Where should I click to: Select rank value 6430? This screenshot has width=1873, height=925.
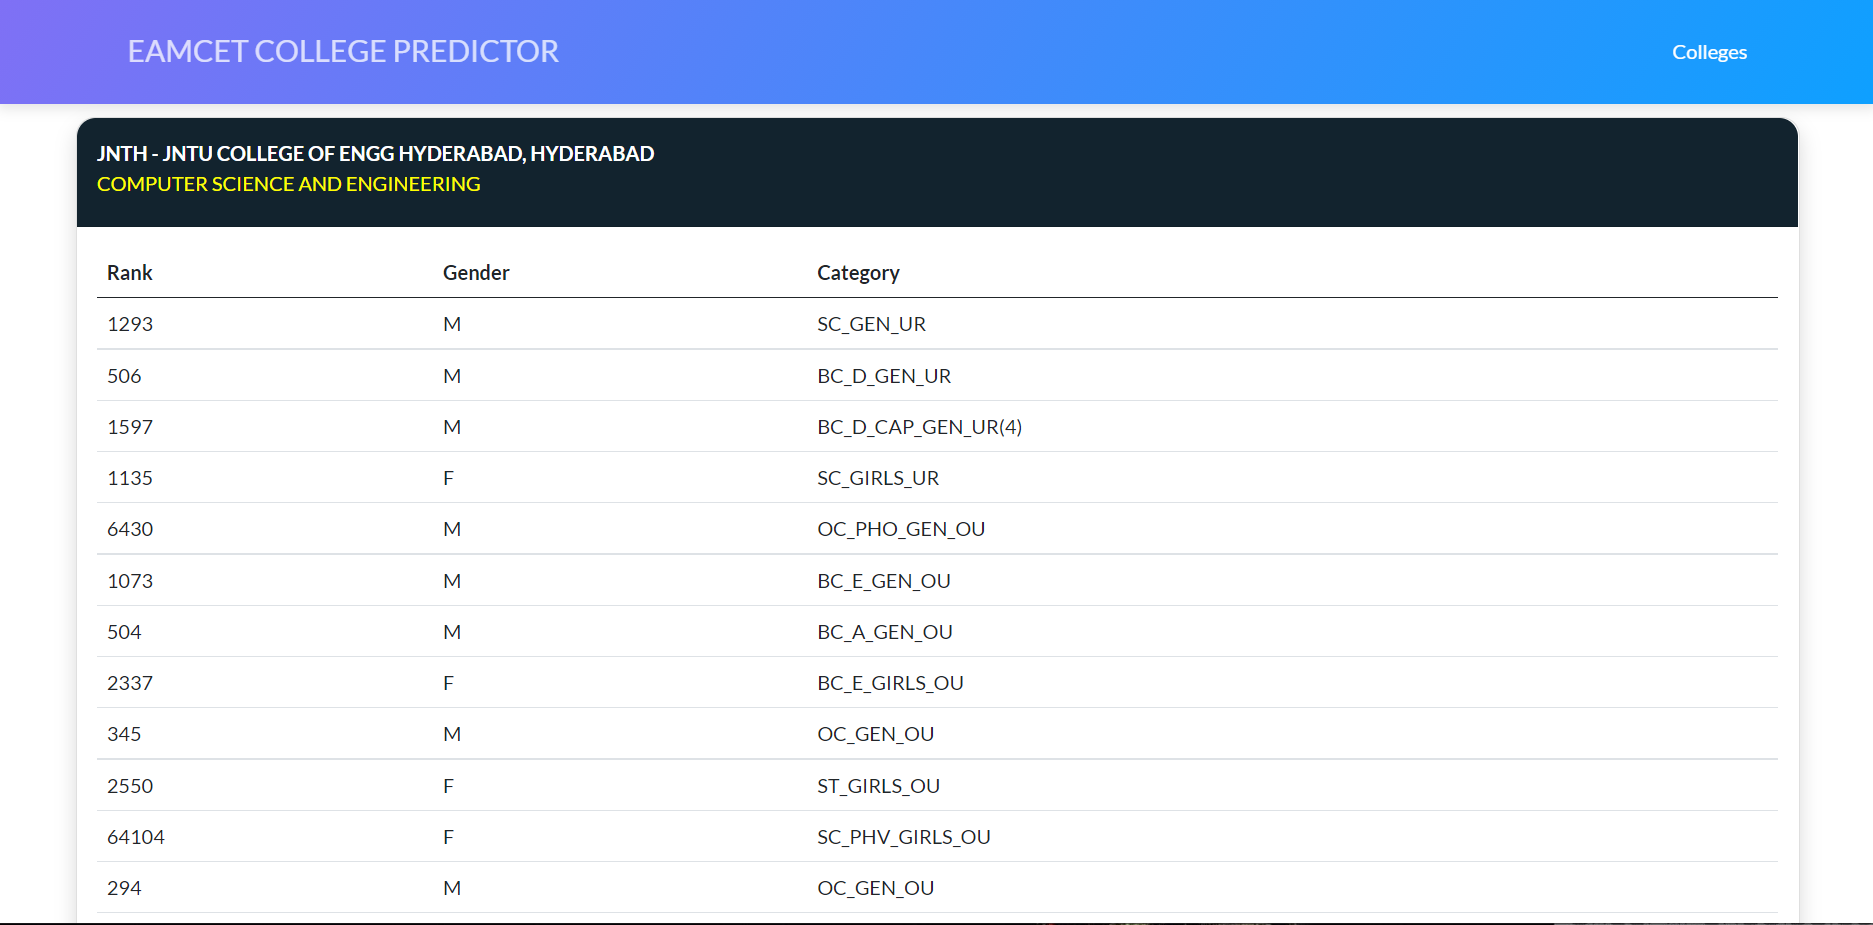coord(130,529)
